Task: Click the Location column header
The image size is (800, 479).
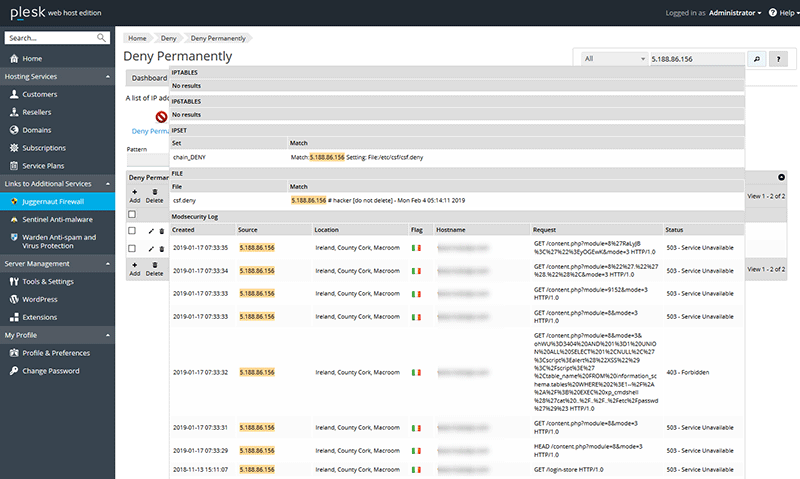Action: 327,230
